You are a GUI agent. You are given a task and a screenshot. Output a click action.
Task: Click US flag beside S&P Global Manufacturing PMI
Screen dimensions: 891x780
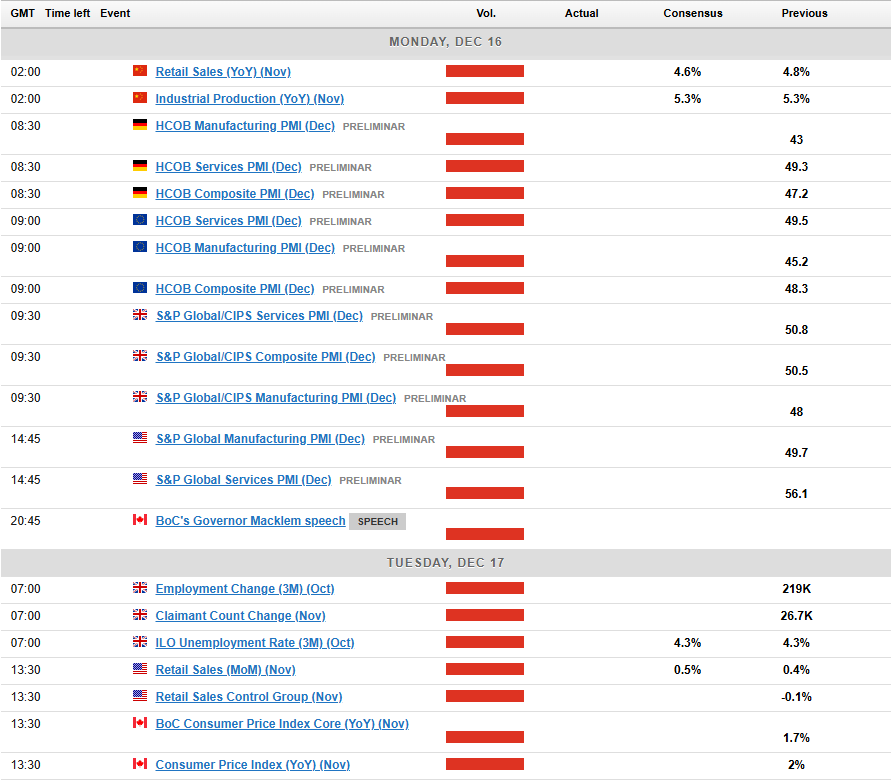pyautogui.click(x=140, y=437)
